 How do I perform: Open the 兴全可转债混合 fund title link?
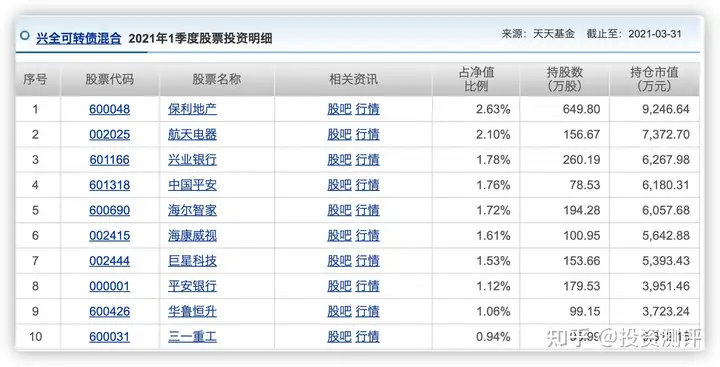tap(79, 38)
